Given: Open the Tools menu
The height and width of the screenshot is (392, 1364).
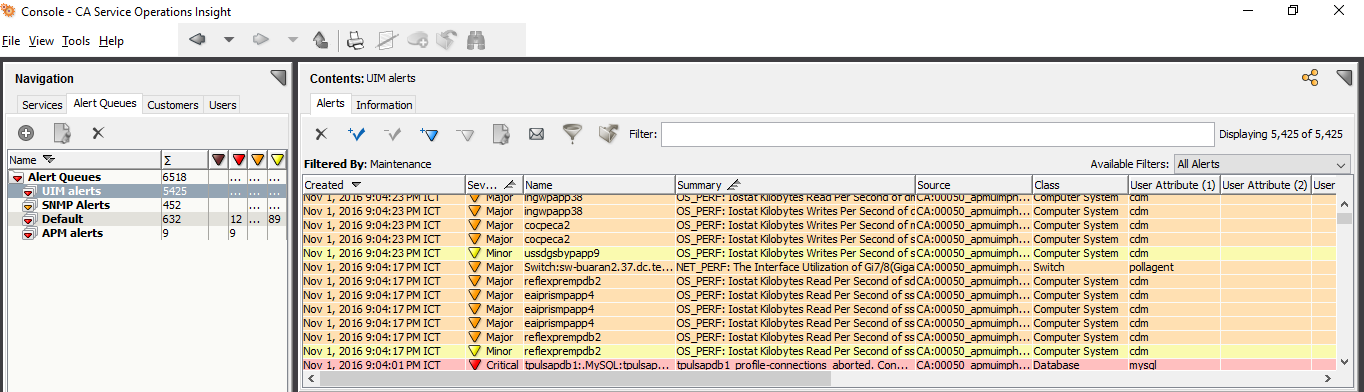Looking at the screenshot, I should [76, 41].
